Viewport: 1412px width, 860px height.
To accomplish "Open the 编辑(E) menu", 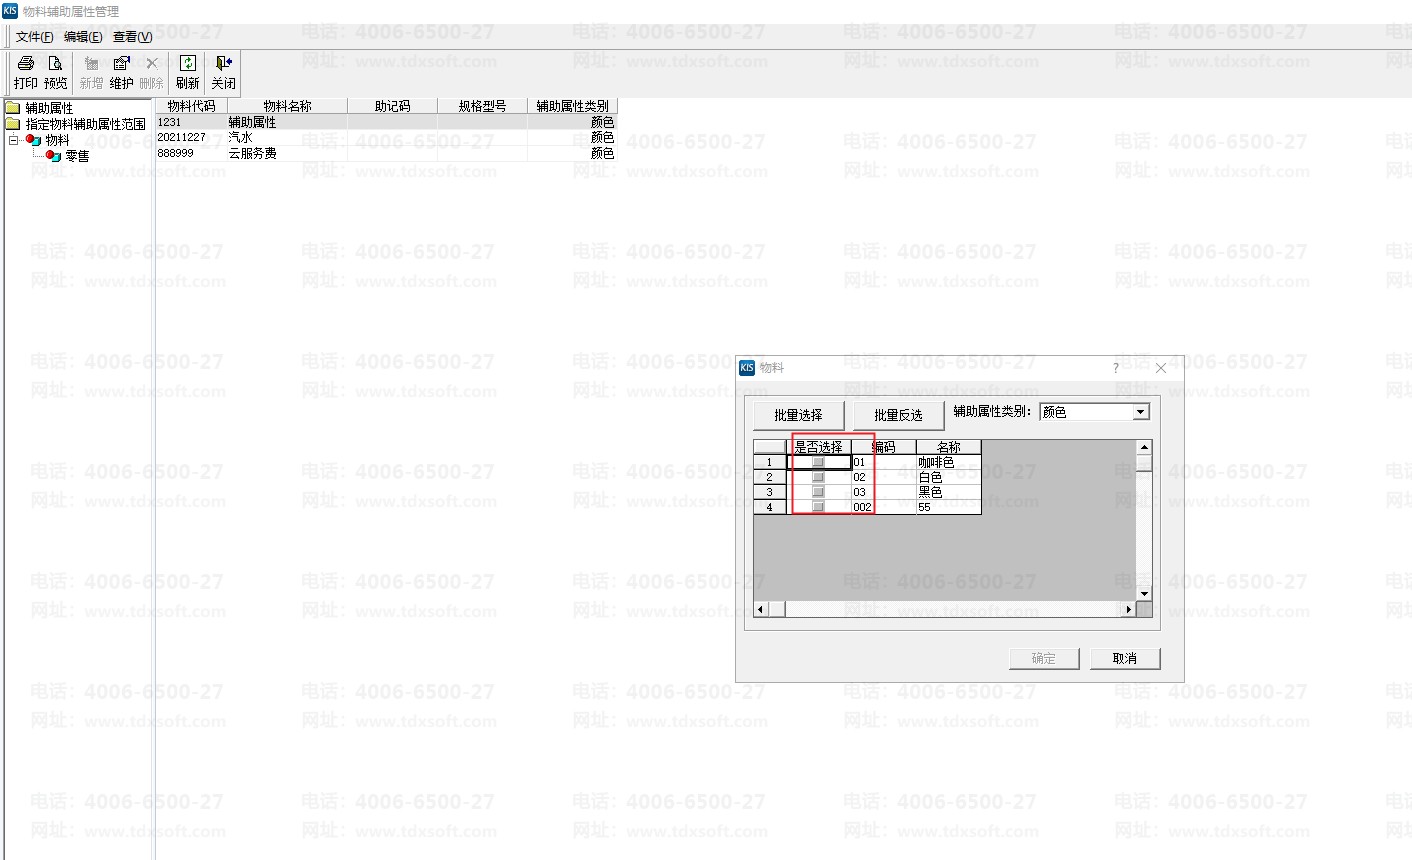I will pyautogui.click(x=83, y=37).
